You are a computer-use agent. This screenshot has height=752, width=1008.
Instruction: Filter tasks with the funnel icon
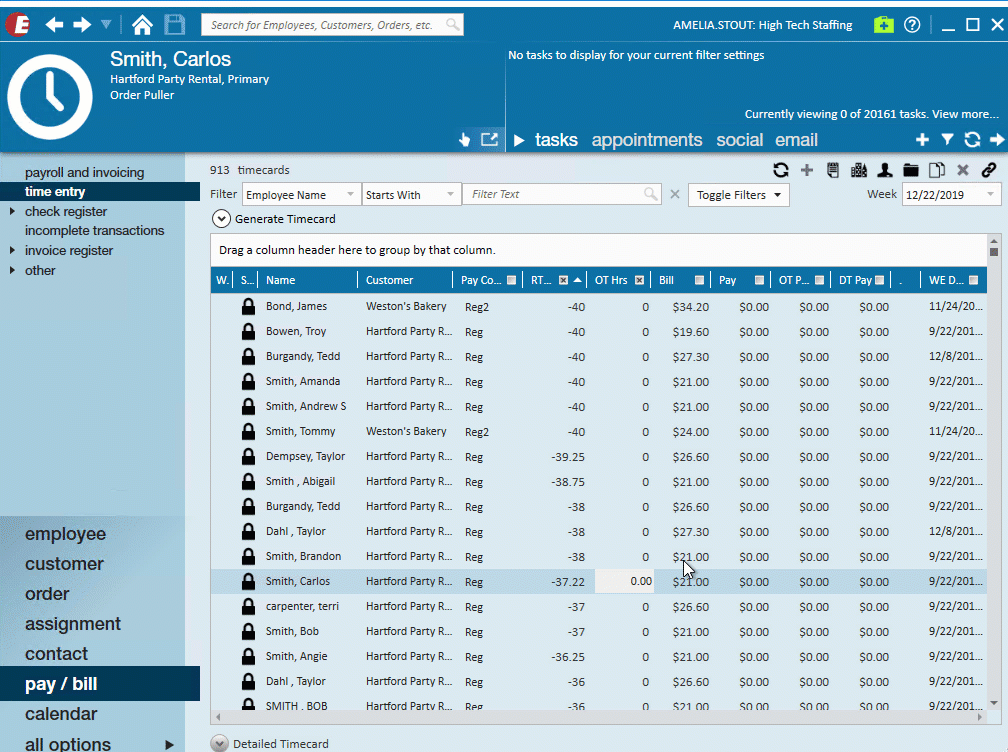pyautogui.click(x=946, y=140)
